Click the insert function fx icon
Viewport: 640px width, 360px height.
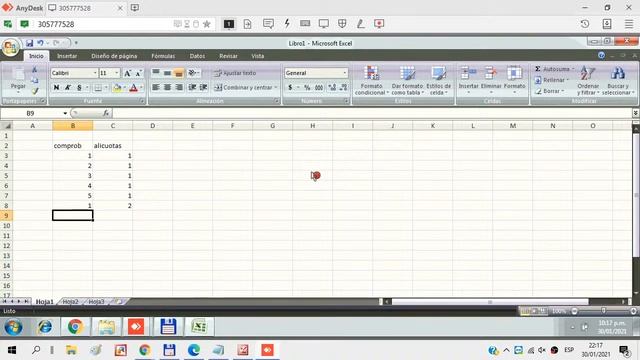[x=106, y=113]
